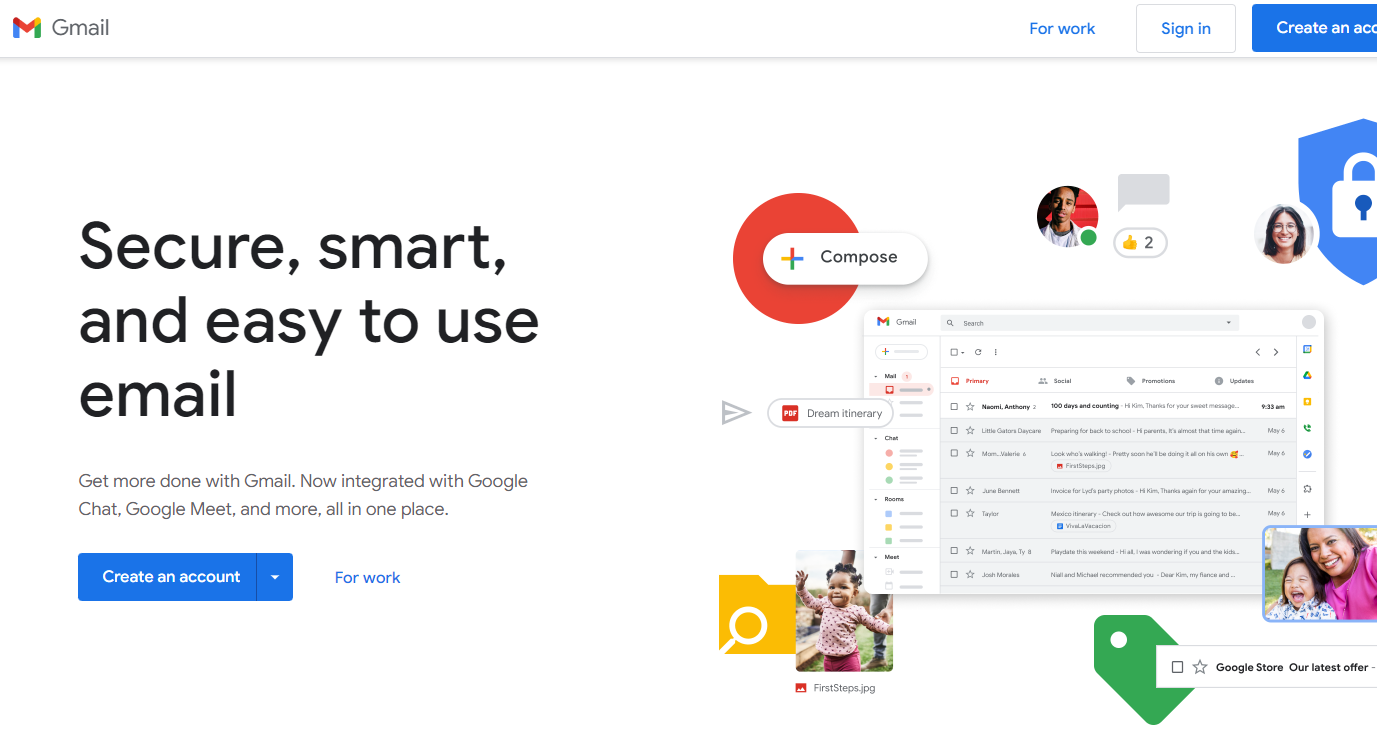Screen dimensions: 1377x752
Task: Star the Martin, Jaya, Ty email
Action: pos(970,551)
